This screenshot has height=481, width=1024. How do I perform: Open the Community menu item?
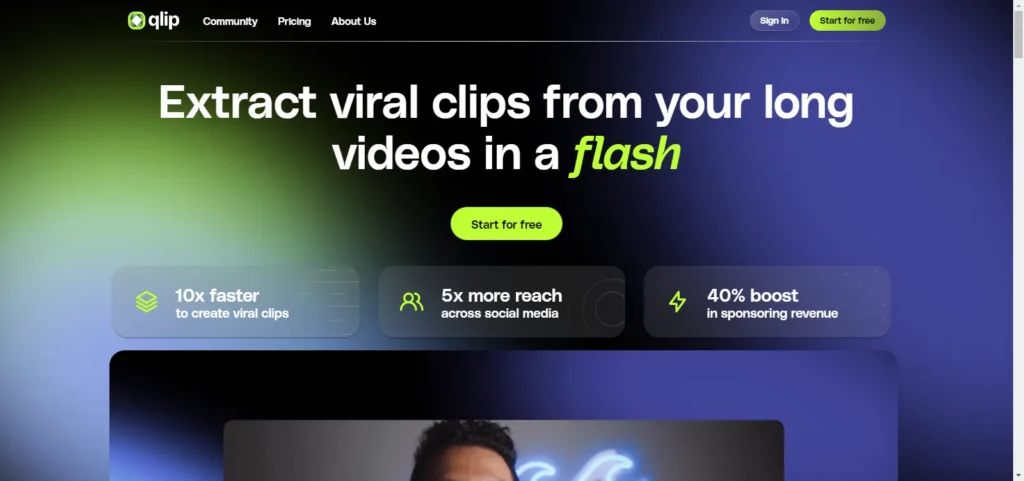pyautogui.click(x=230, y=21)
